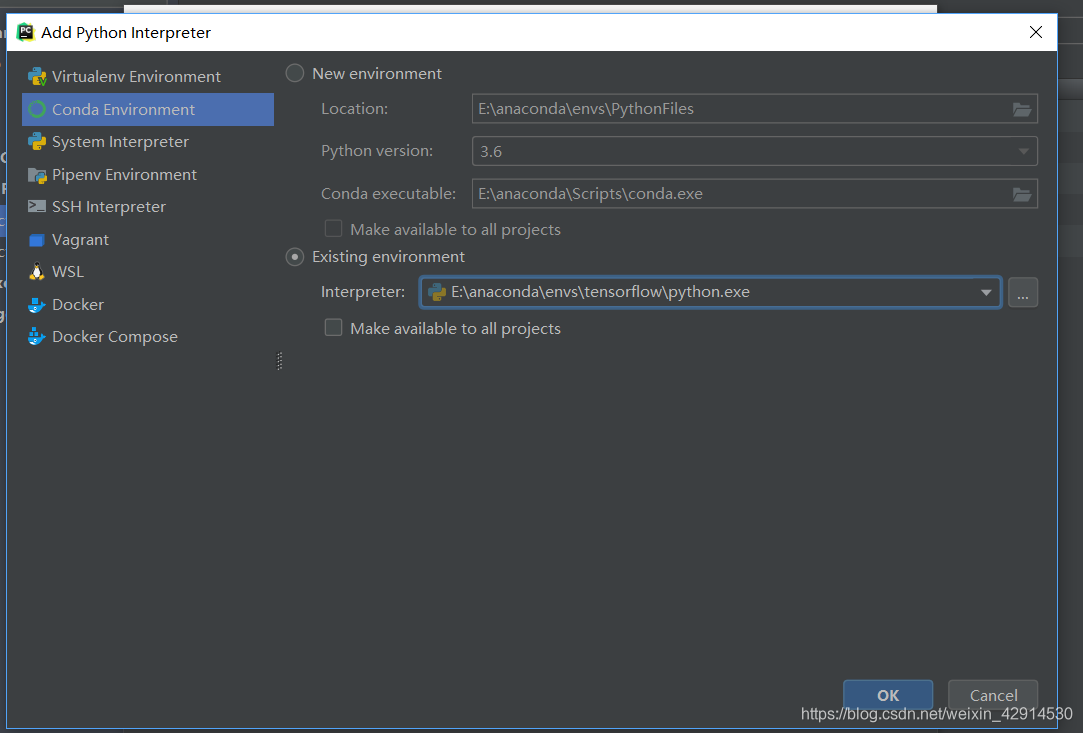This screenshot has height=733, width=1083.
Task: Click the Pipenv Environment folder icon
Action: (37, 175)
